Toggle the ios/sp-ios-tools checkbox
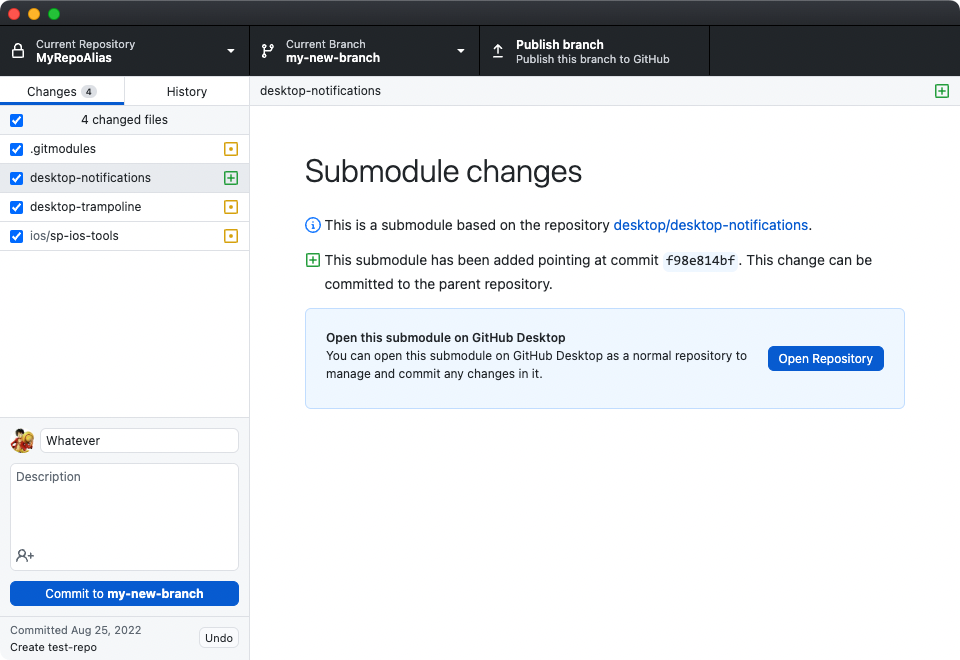This screenshot has width=960, height=660. [x=16, y=236]
